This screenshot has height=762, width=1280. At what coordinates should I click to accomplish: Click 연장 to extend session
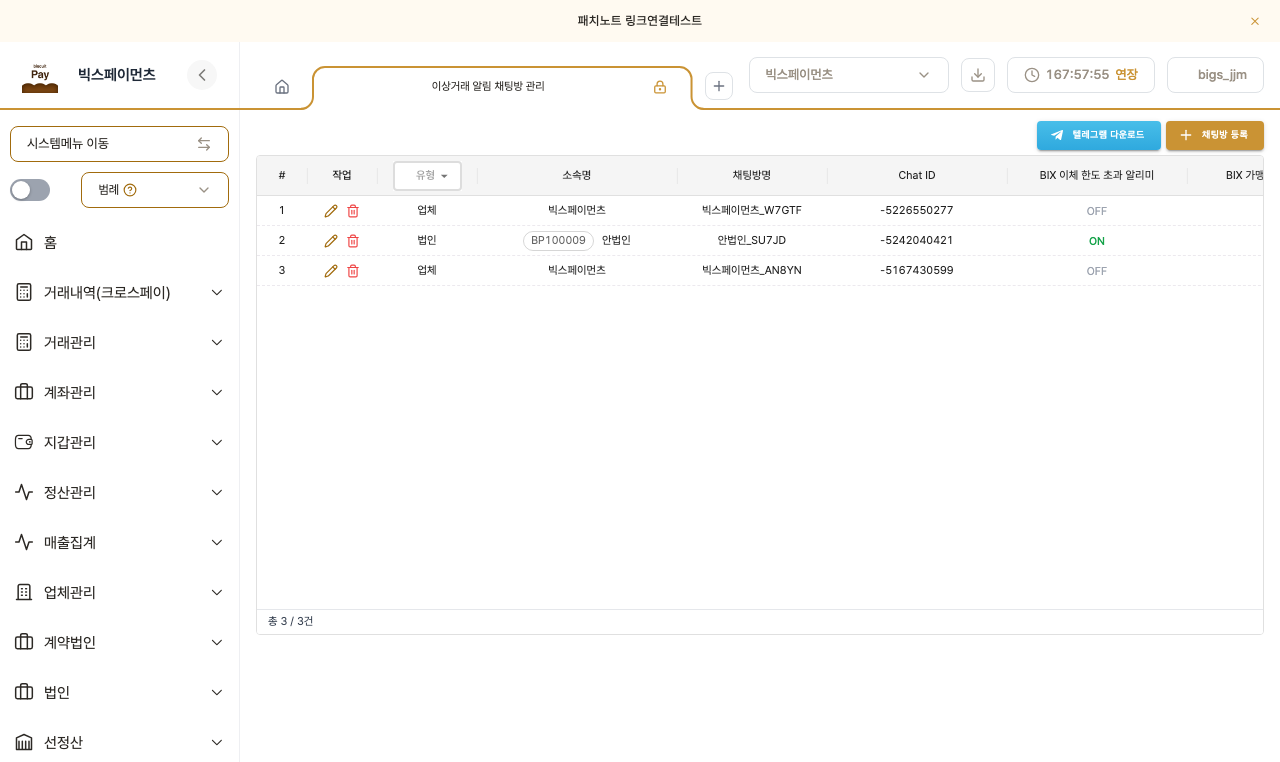(x=1126, y=75)
